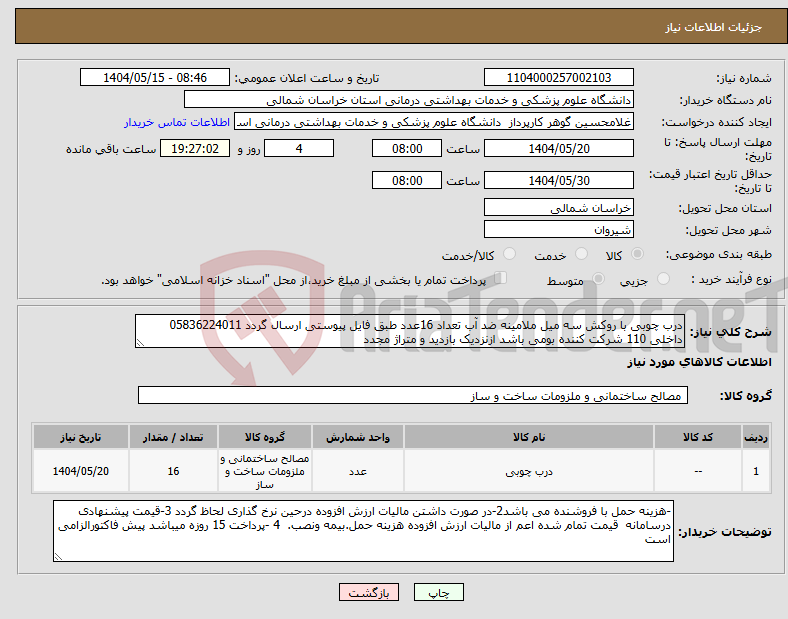Click the need date cell 1404/05/20

tap(81, 471)
